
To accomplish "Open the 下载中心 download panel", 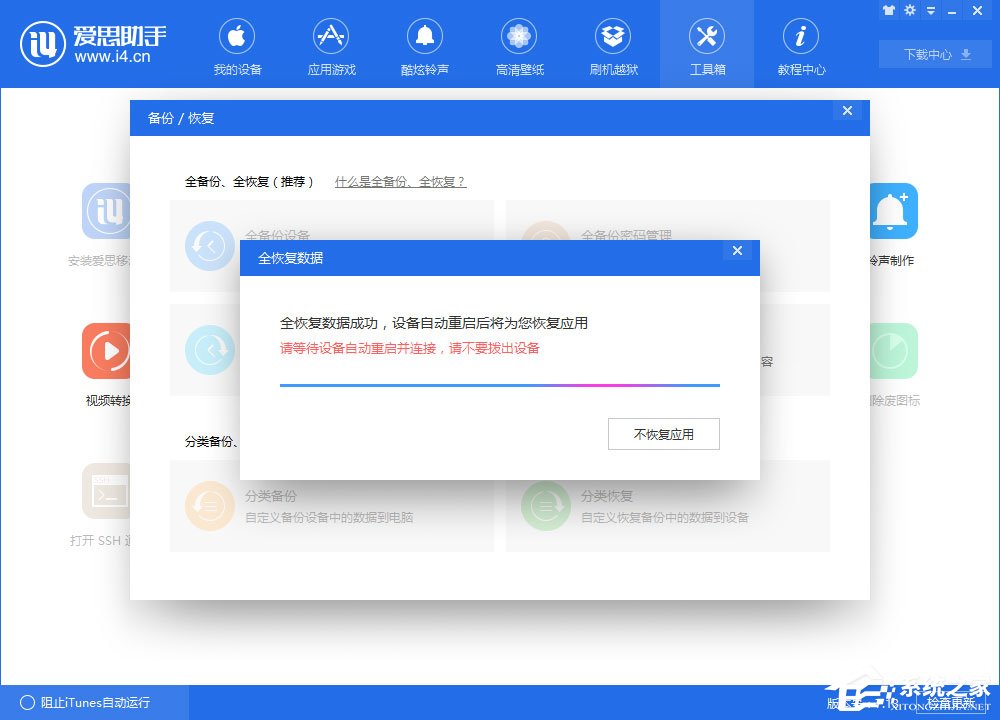I will pyautogui.click(x=933, y=55).
